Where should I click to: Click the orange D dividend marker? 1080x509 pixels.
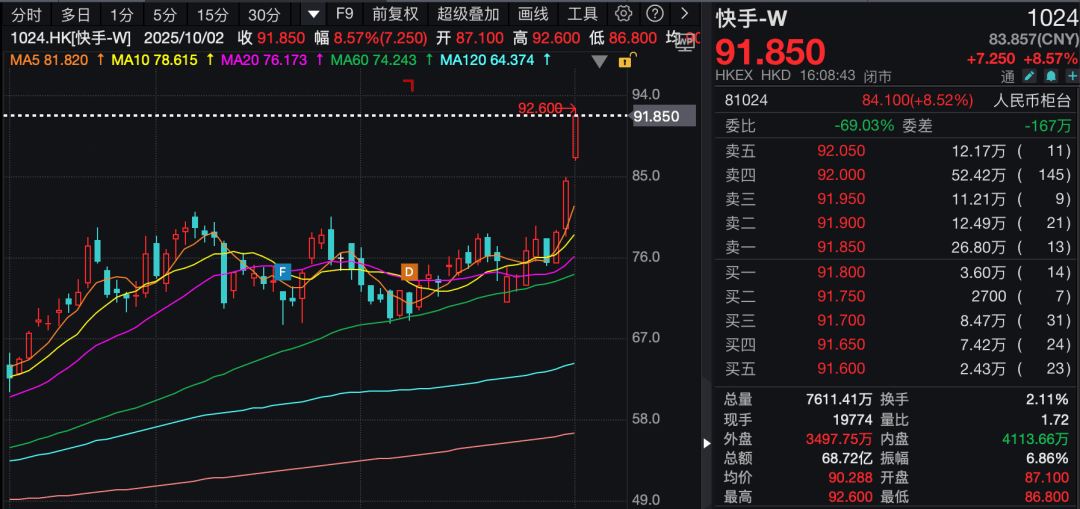pos(408,271)
